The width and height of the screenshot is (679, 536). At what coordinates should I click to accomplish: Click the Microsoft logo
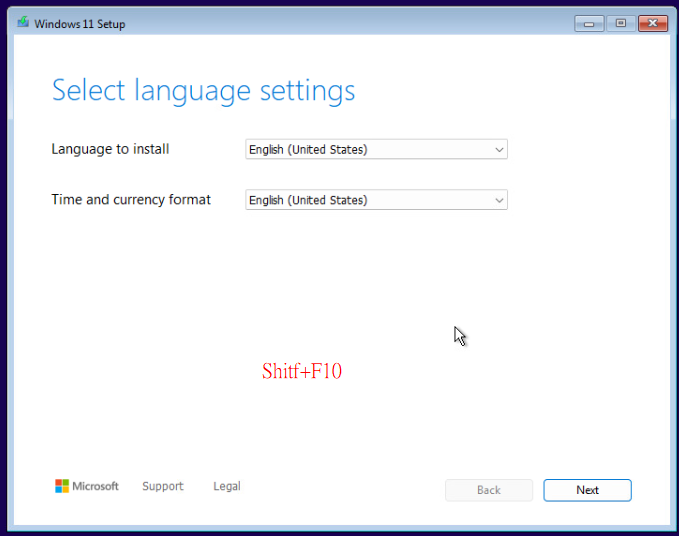pos(87,486)
